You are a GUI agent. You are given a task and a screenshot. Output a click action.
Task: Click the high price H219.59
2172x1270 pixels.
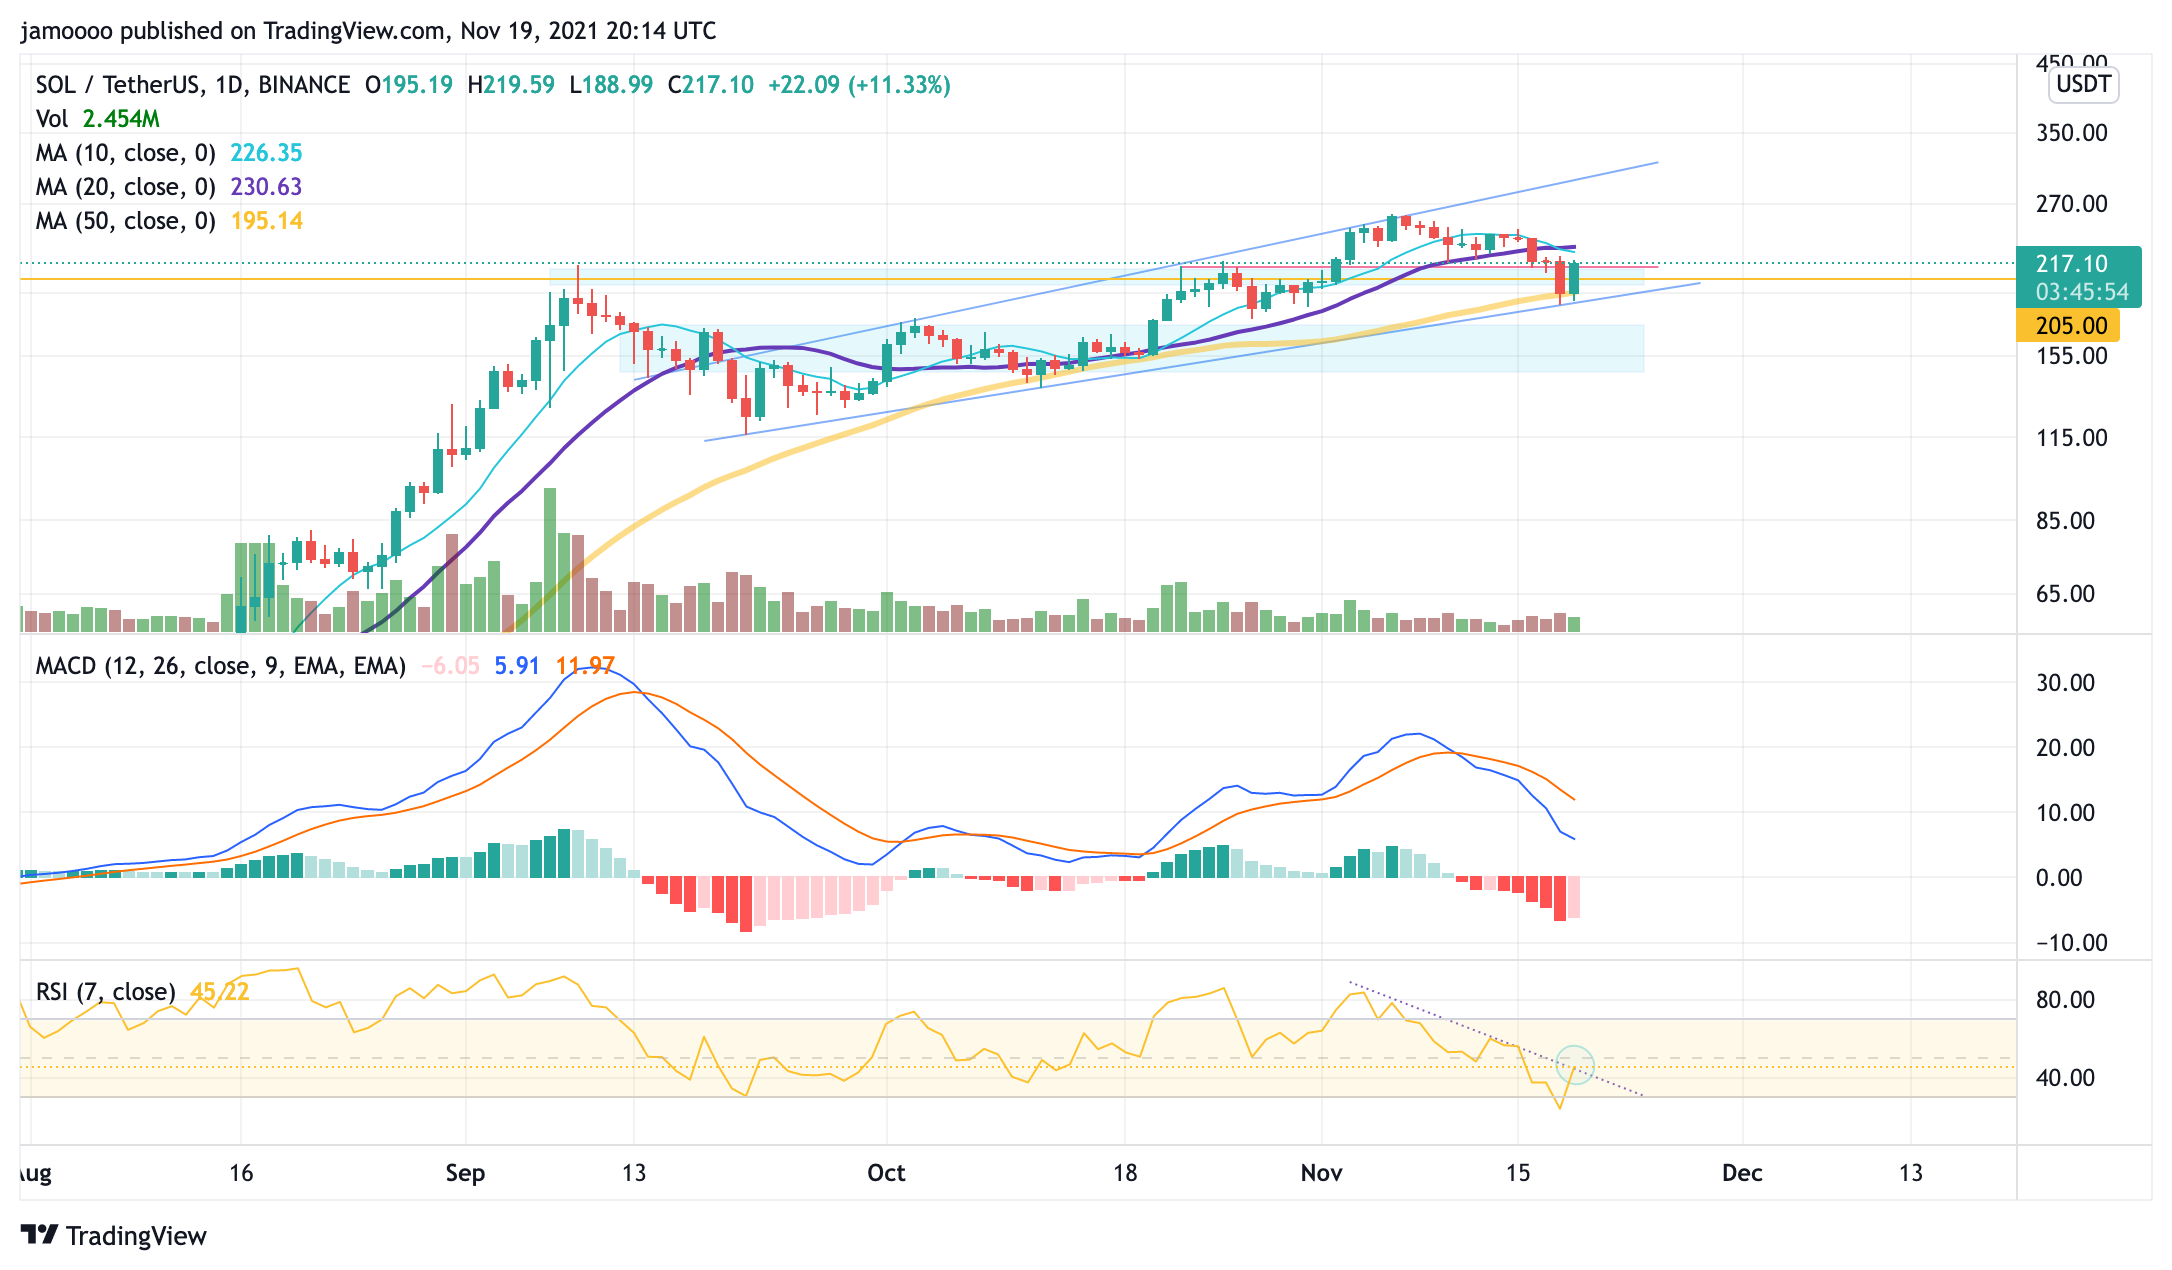(511, 85)
